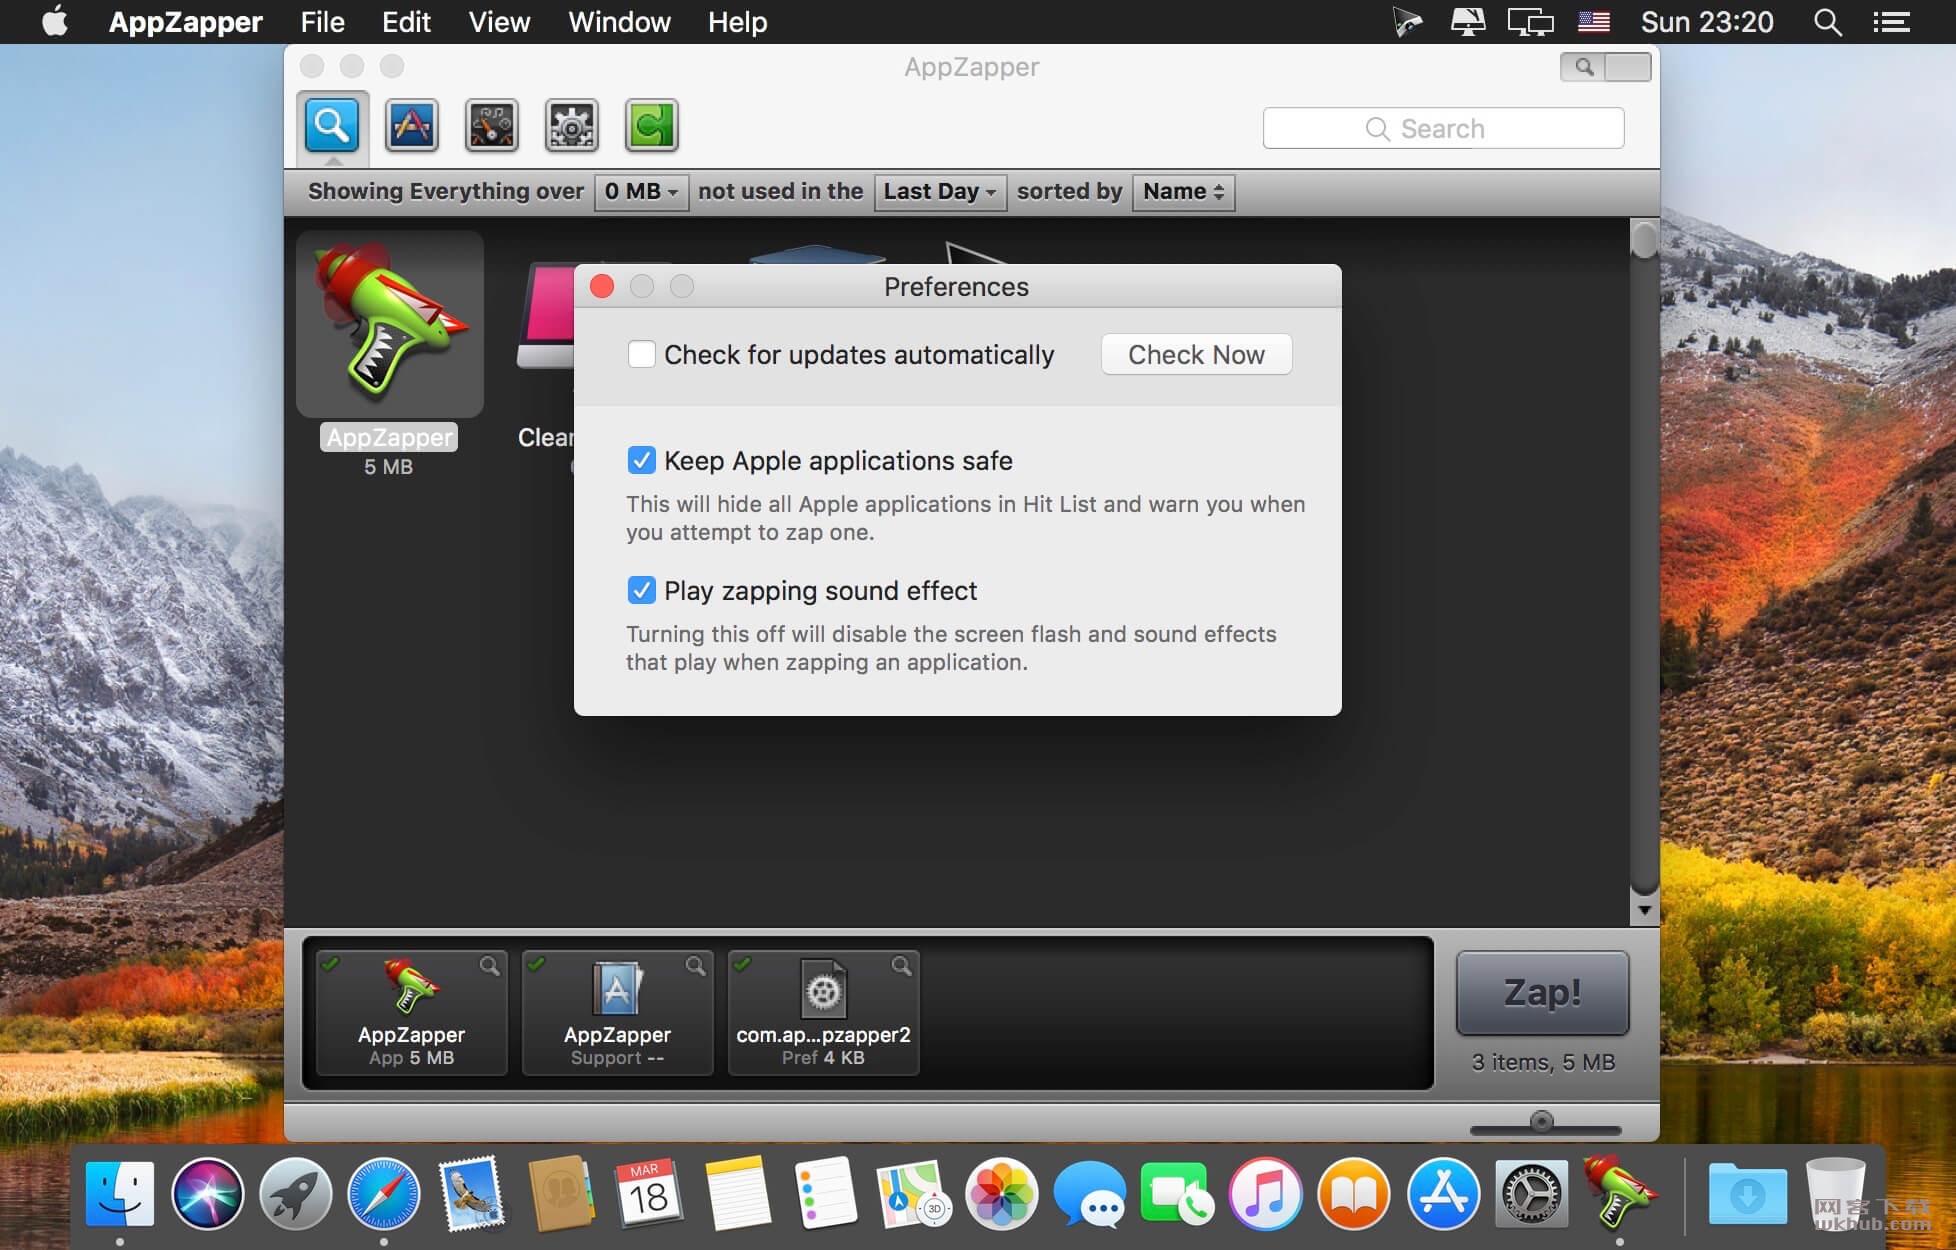Open the Edit menu
The image size is (1956, 1250).
point(406,22)
